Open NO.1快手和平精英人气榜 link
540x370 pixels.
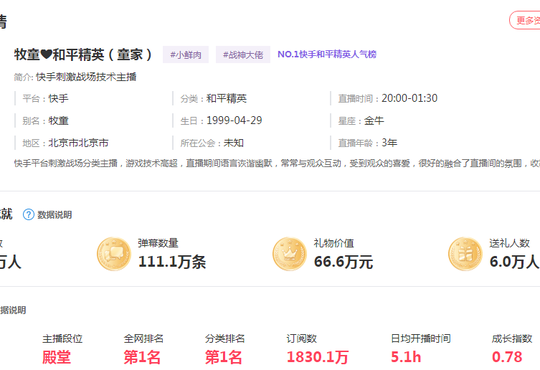click(x=327, y=54)
